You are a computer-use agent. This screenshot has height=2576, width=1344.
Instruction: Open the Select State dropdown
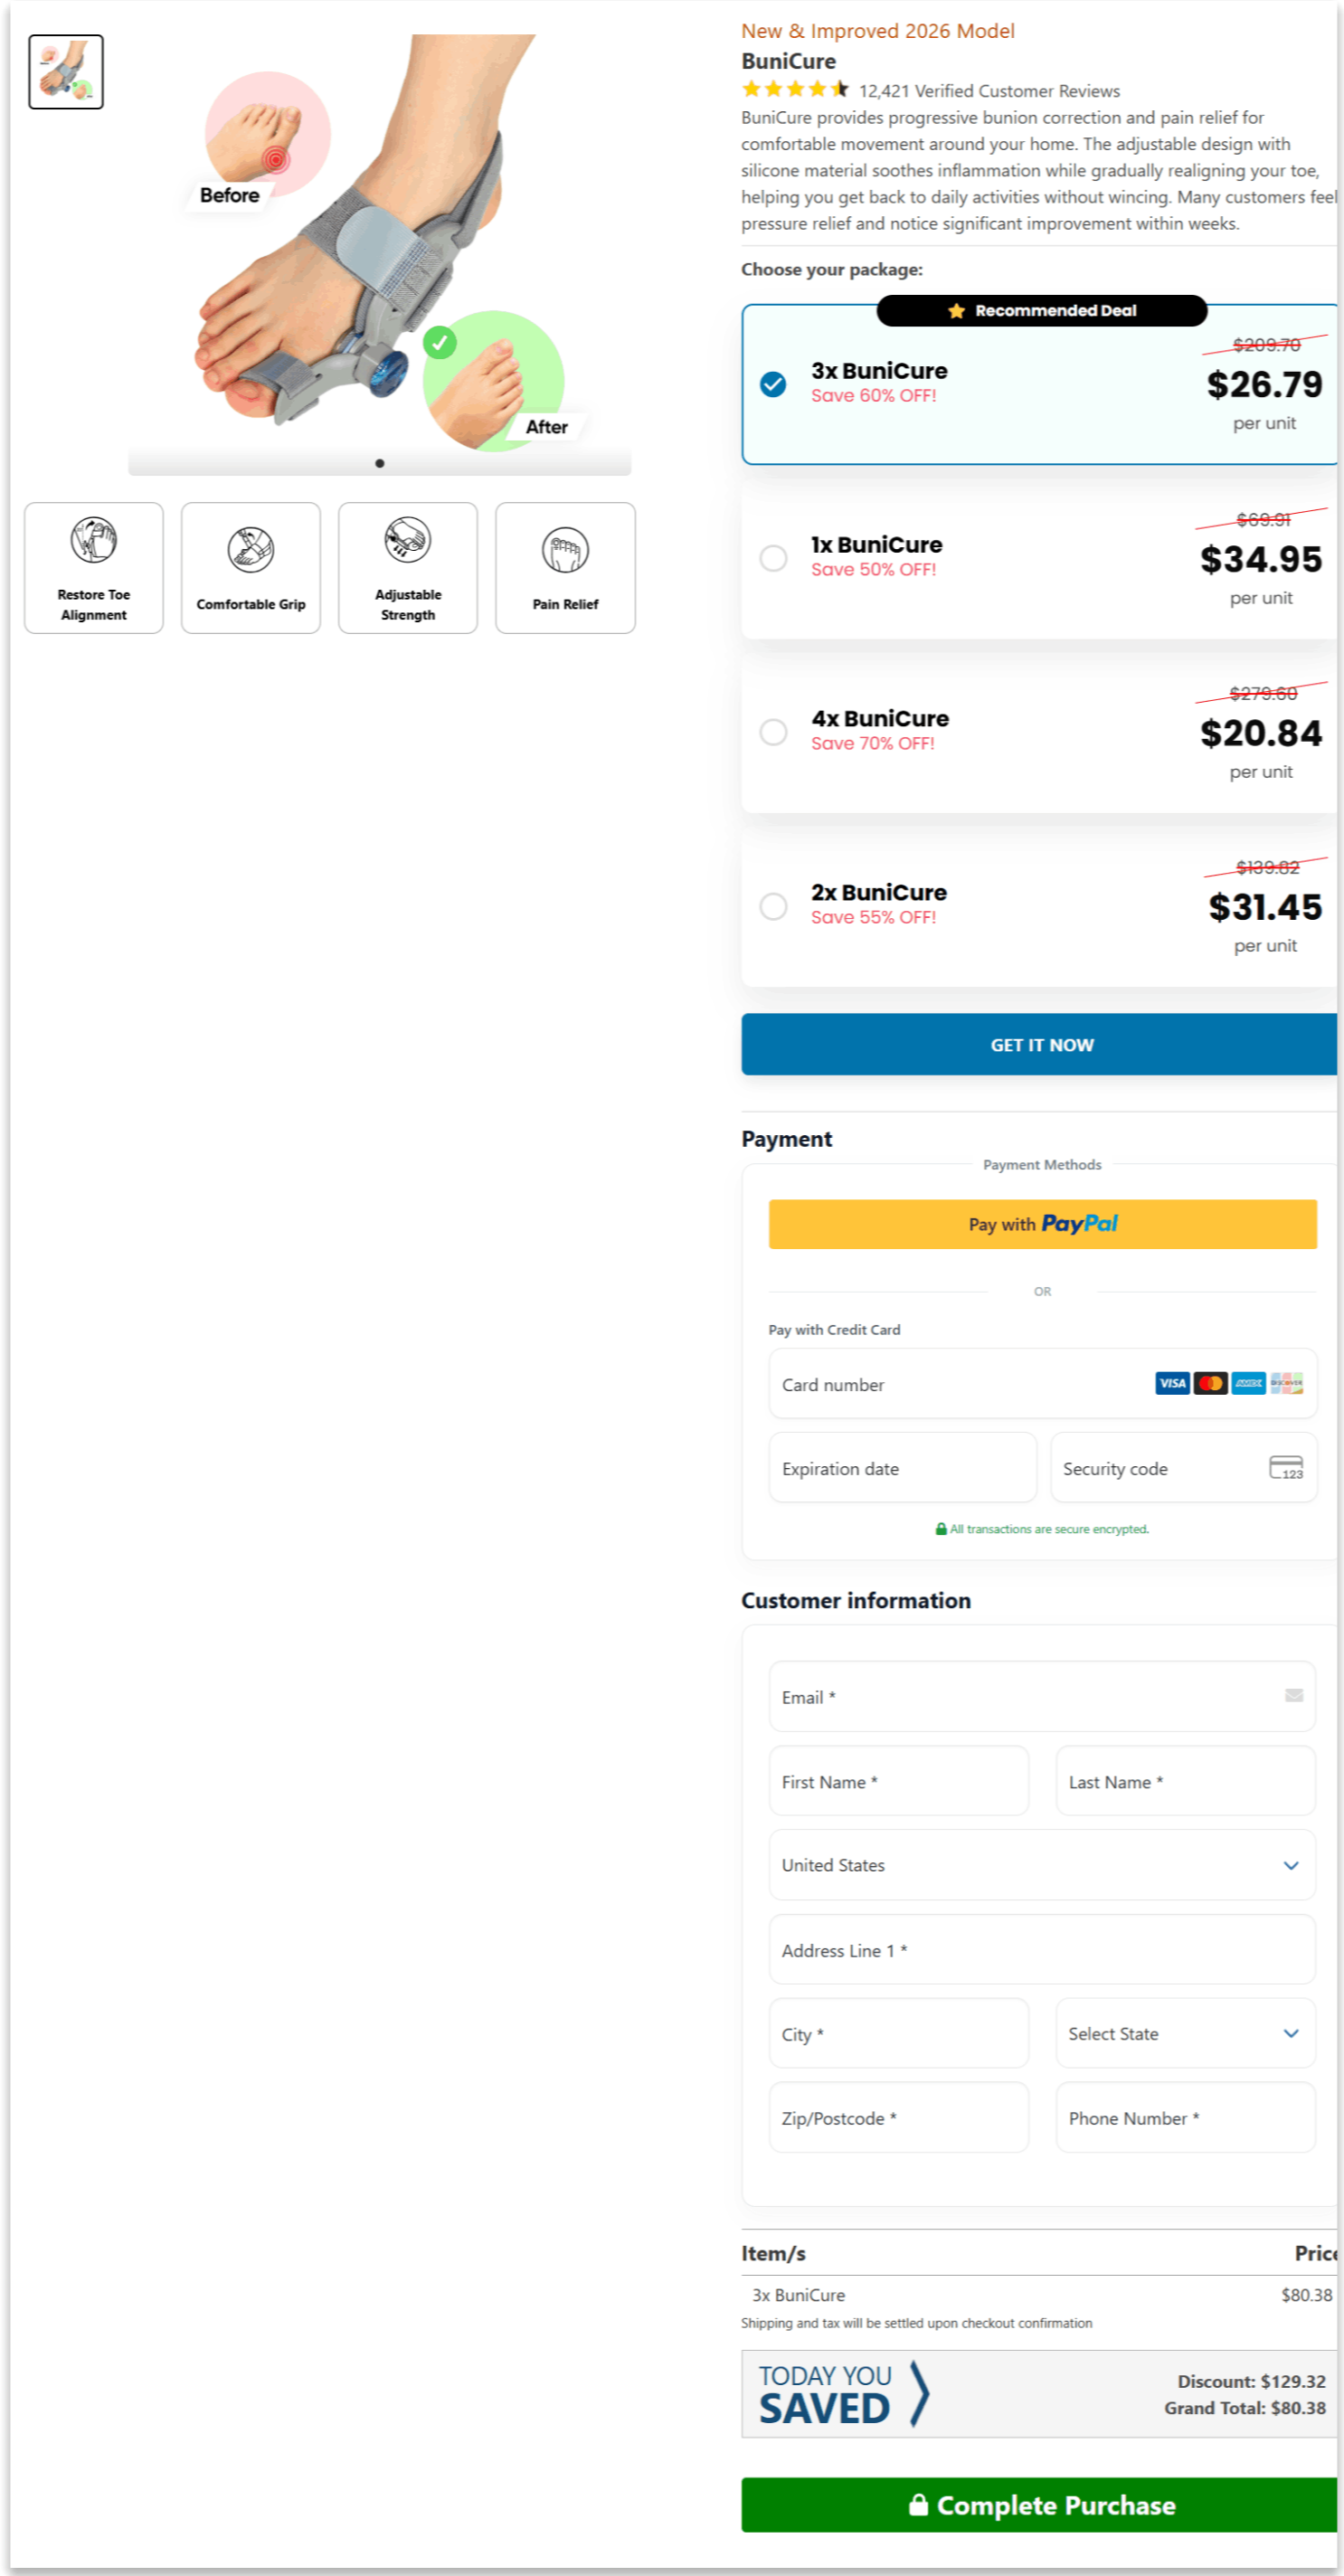pyautogui.click(x=1185, y=2034)
